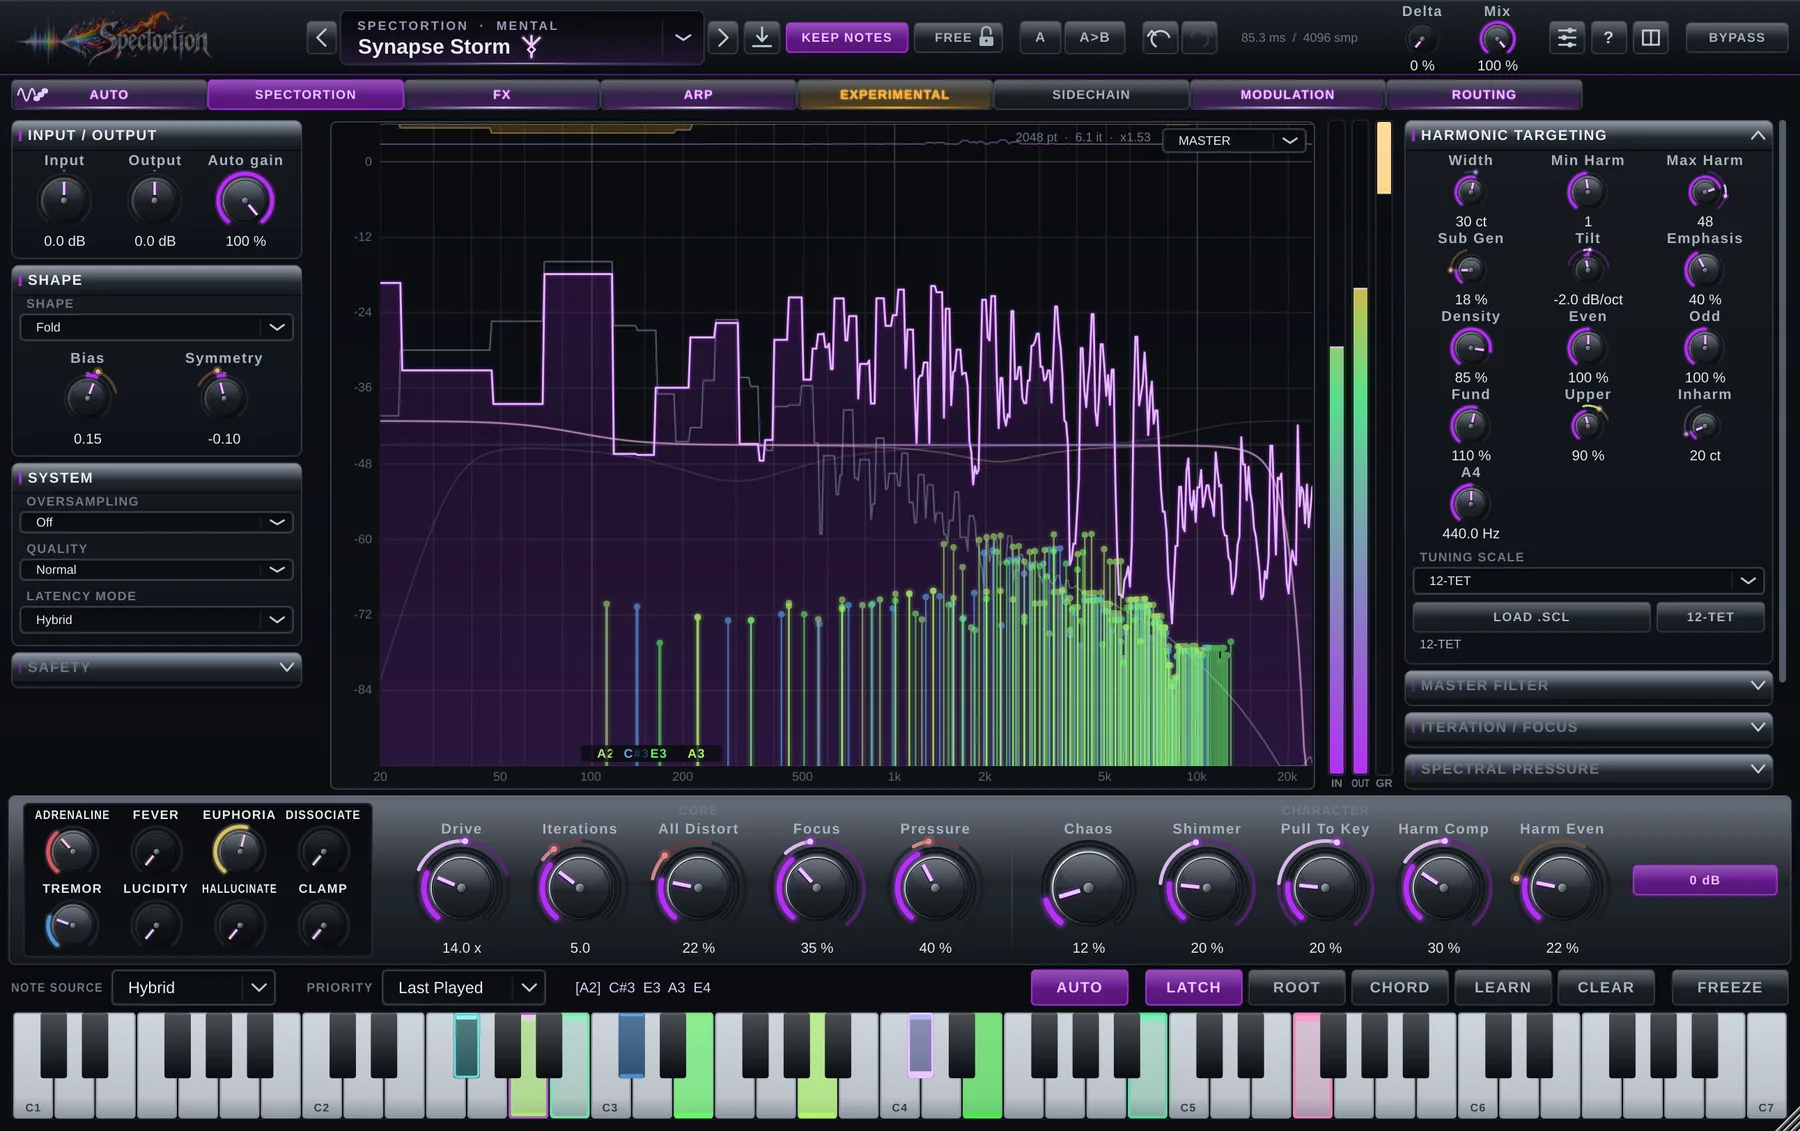This screenshot has width=1800, height=1131.
Task: Click the Mix knob
Action: (1497, 39)
